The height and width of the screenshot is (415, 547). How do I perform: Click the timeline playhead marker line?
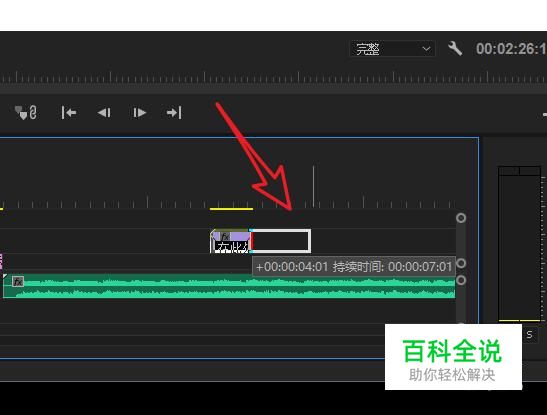coord(314,187)
